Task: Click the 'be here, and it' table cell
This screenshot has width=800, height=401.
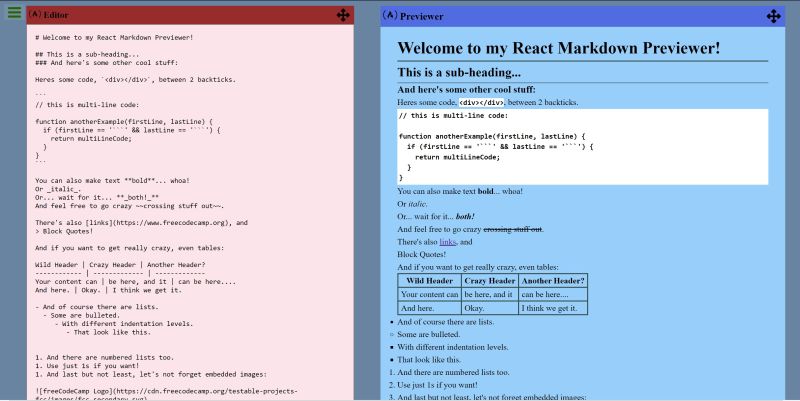Action: 490,294
